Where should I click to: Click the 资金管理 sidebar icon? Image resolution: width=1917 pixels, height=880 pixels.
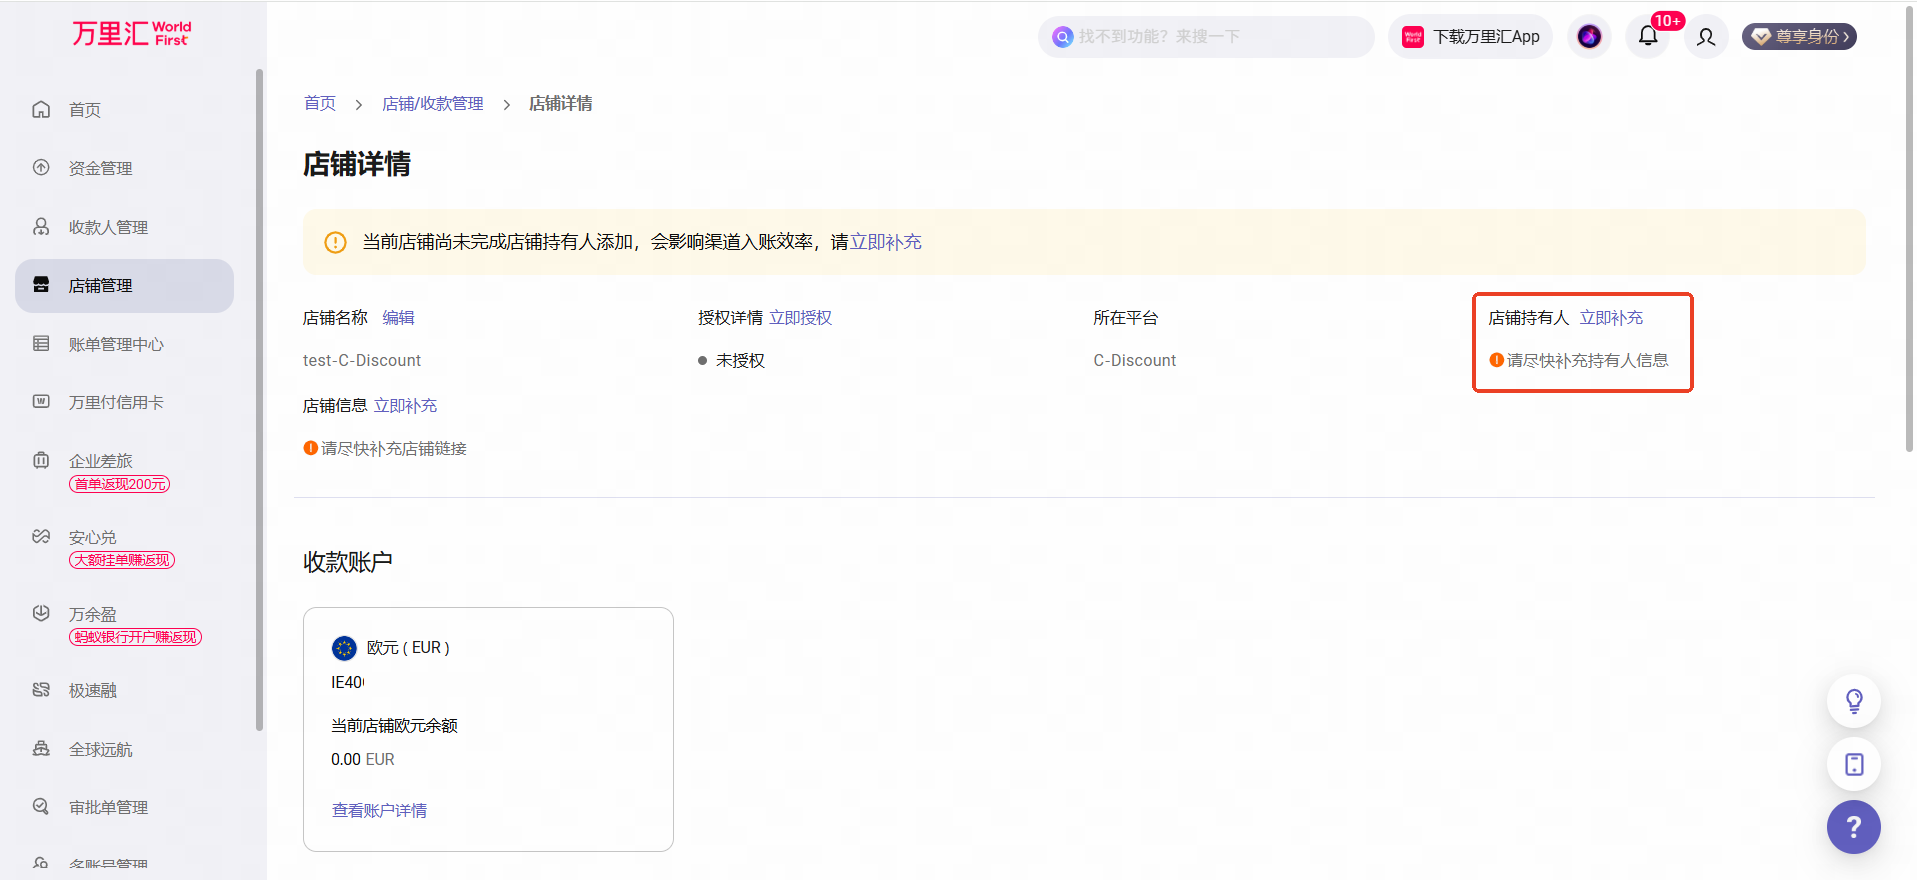click(x=41, y=168)
